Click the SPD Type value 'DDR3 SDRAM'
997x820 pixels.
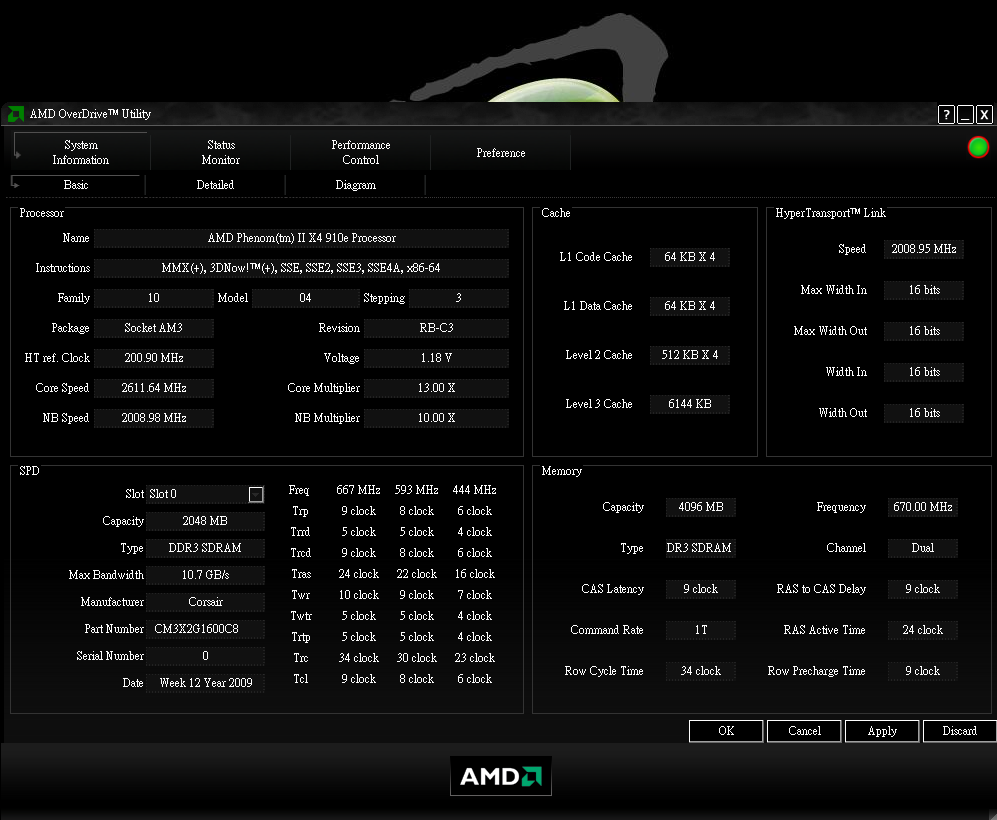click(205, 548)
